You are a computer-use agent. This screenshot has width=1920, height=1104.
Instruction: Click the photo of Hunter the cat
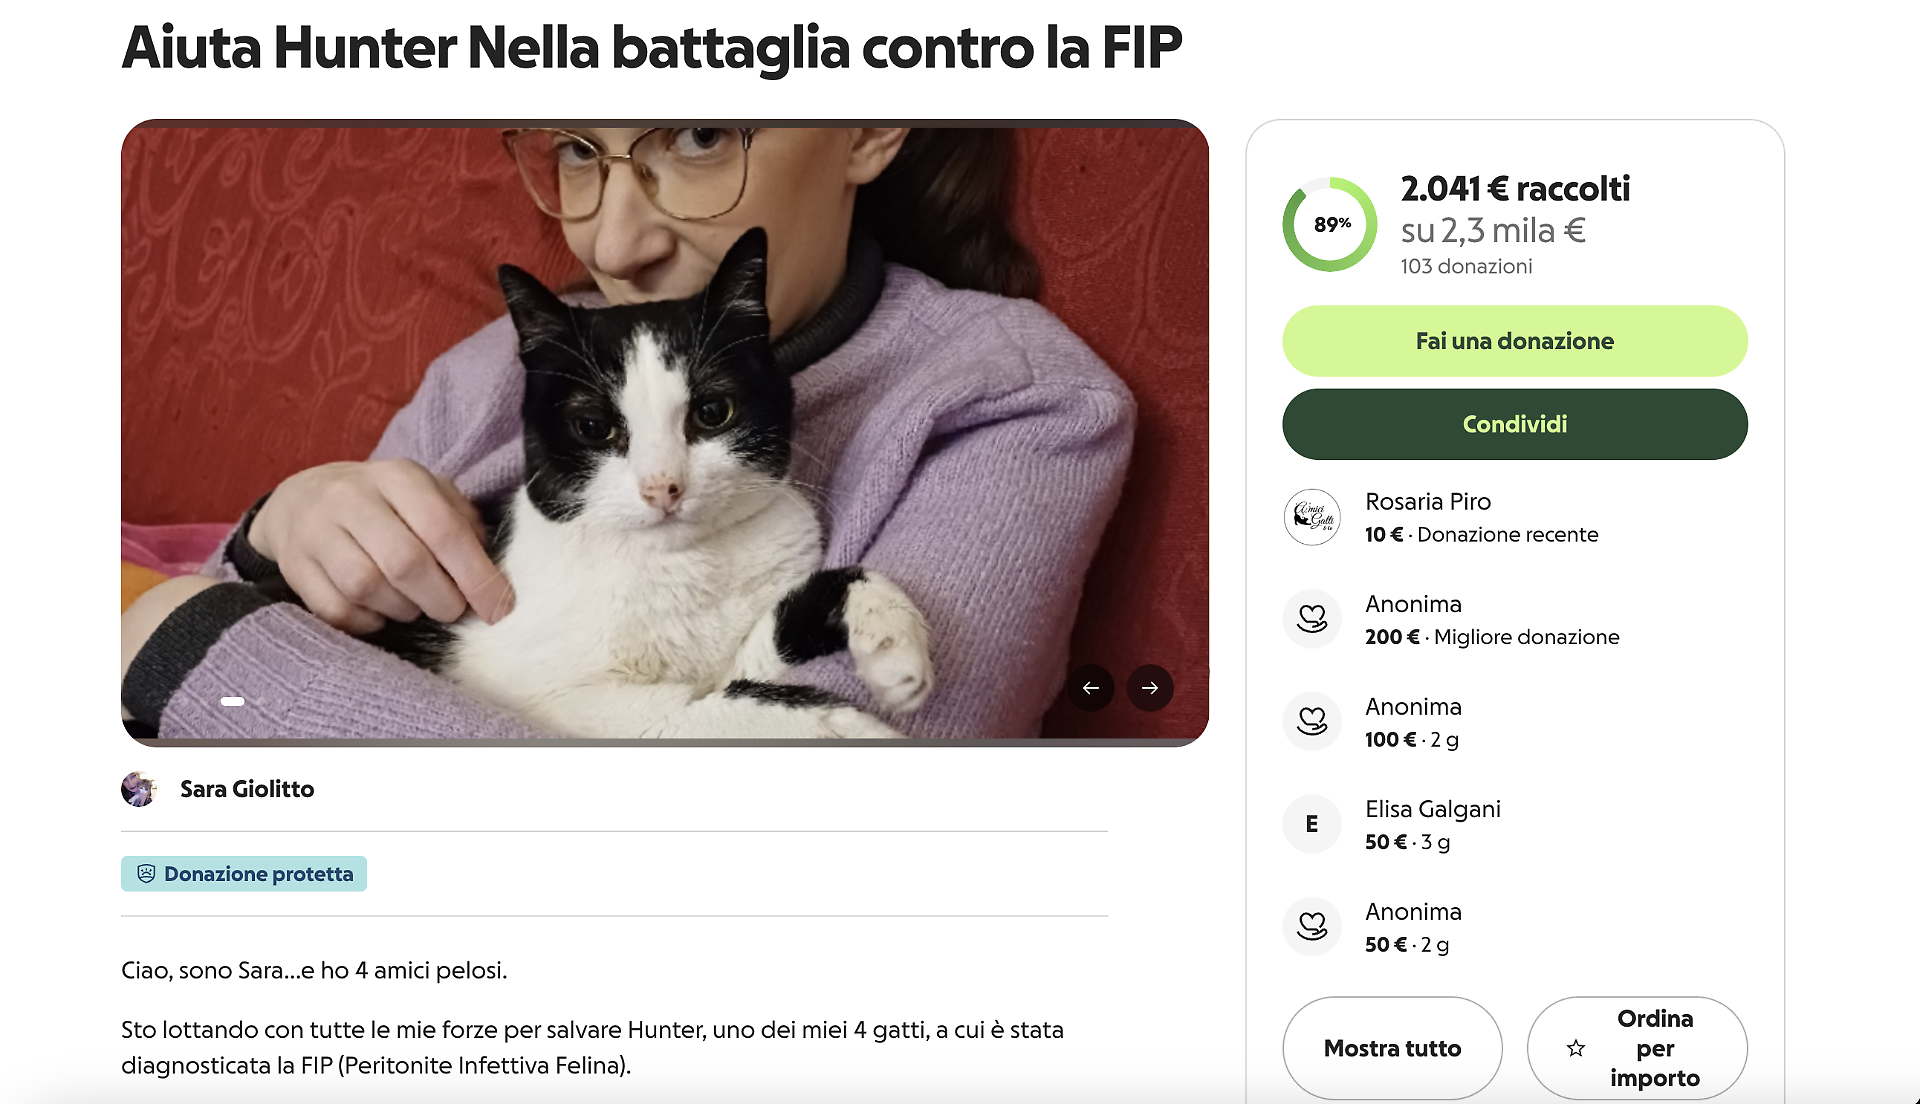coord(664,432)
